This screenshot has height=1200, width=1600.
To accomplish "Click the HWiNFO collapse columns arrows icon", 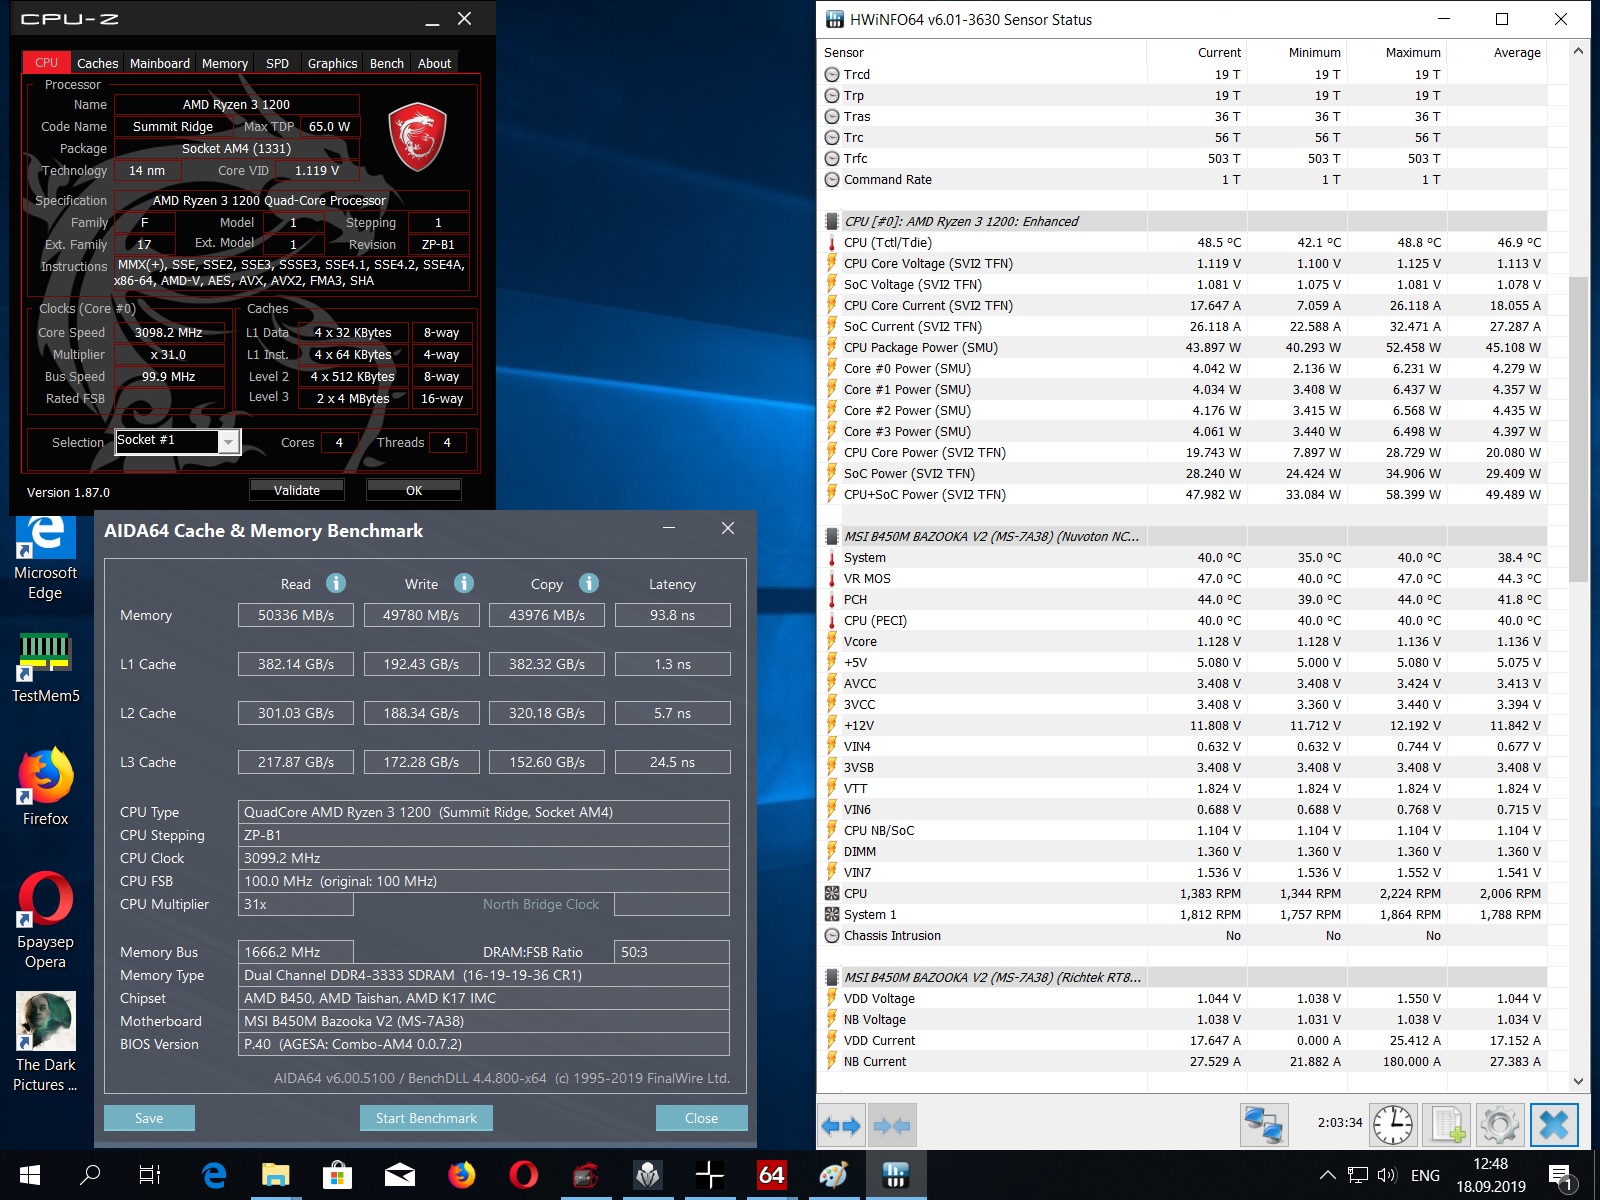I will coord(892,1126).
